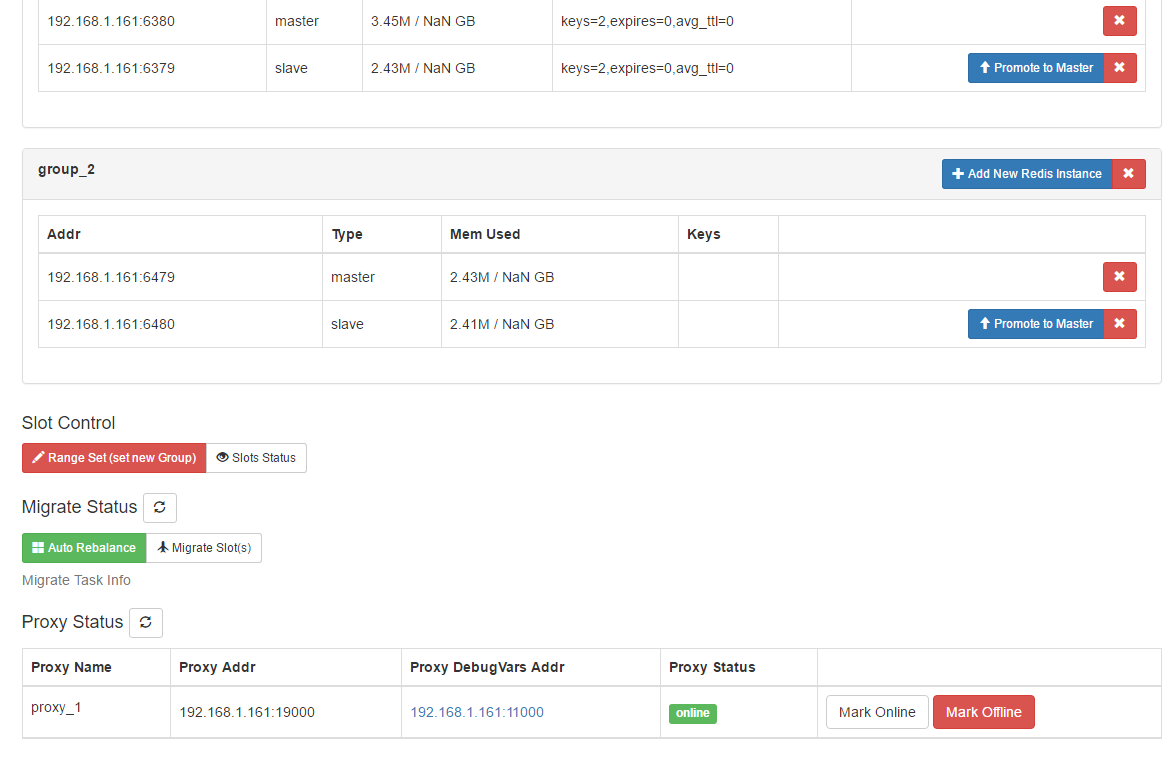Select address 192.168.1.161:6379 cell
Viewport: 1176px width, 758px height.
click(152, 68)
